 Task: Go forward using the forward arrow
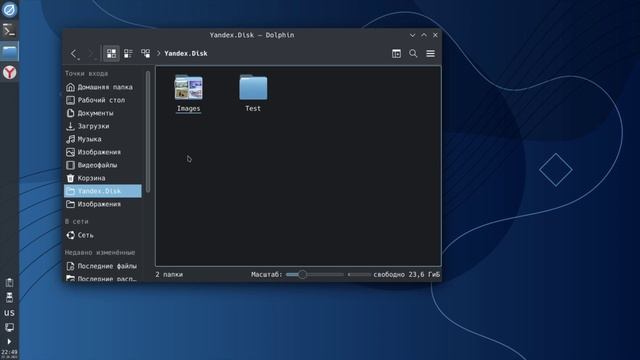[x=91, y=53]
